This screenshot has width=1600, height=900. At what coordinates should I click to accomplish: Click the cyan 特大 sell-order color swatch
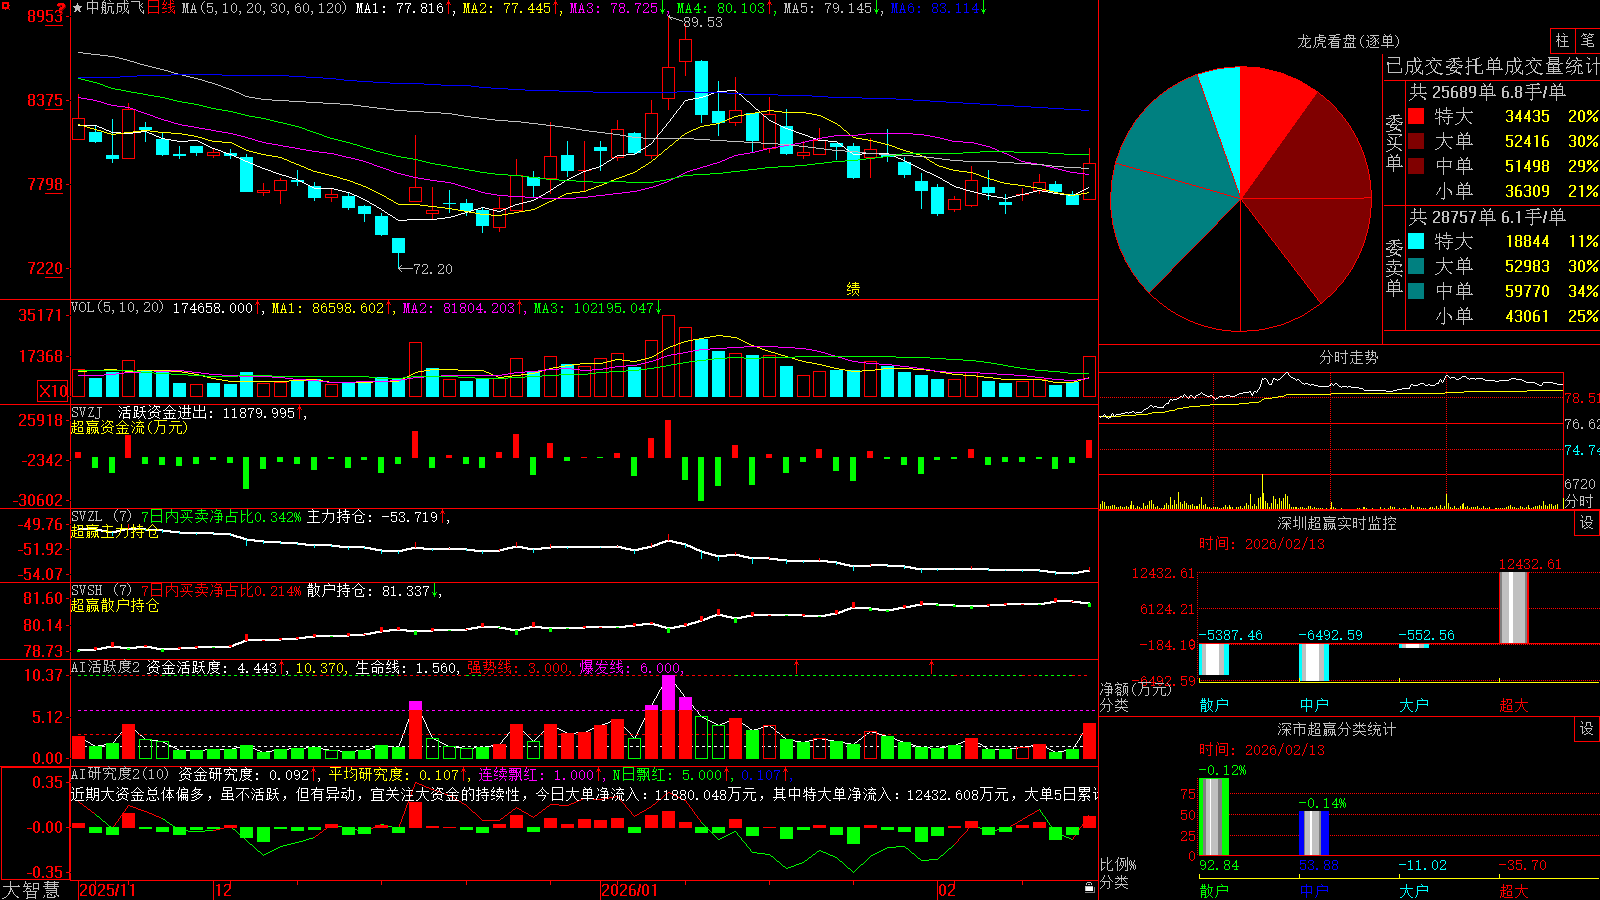click(x=1416, y=241)
